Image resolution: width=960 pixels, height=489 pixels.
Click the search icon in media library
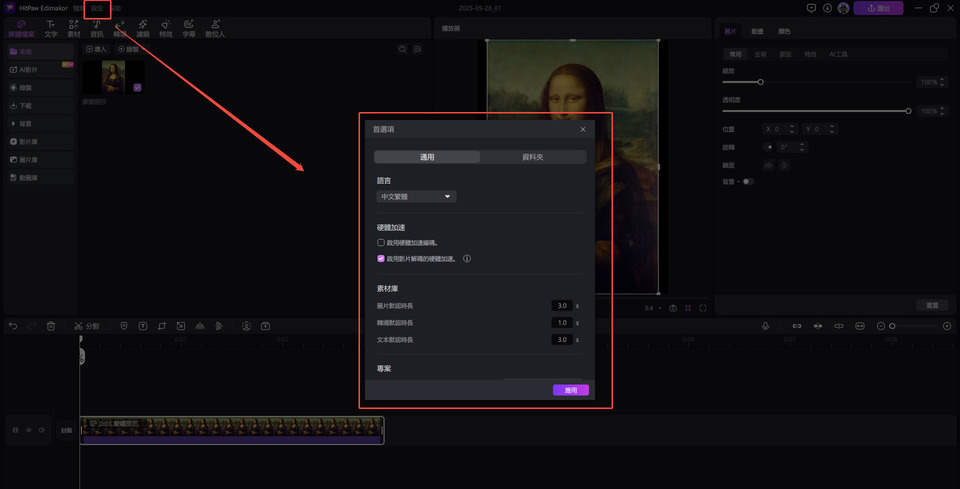(402, 49)
